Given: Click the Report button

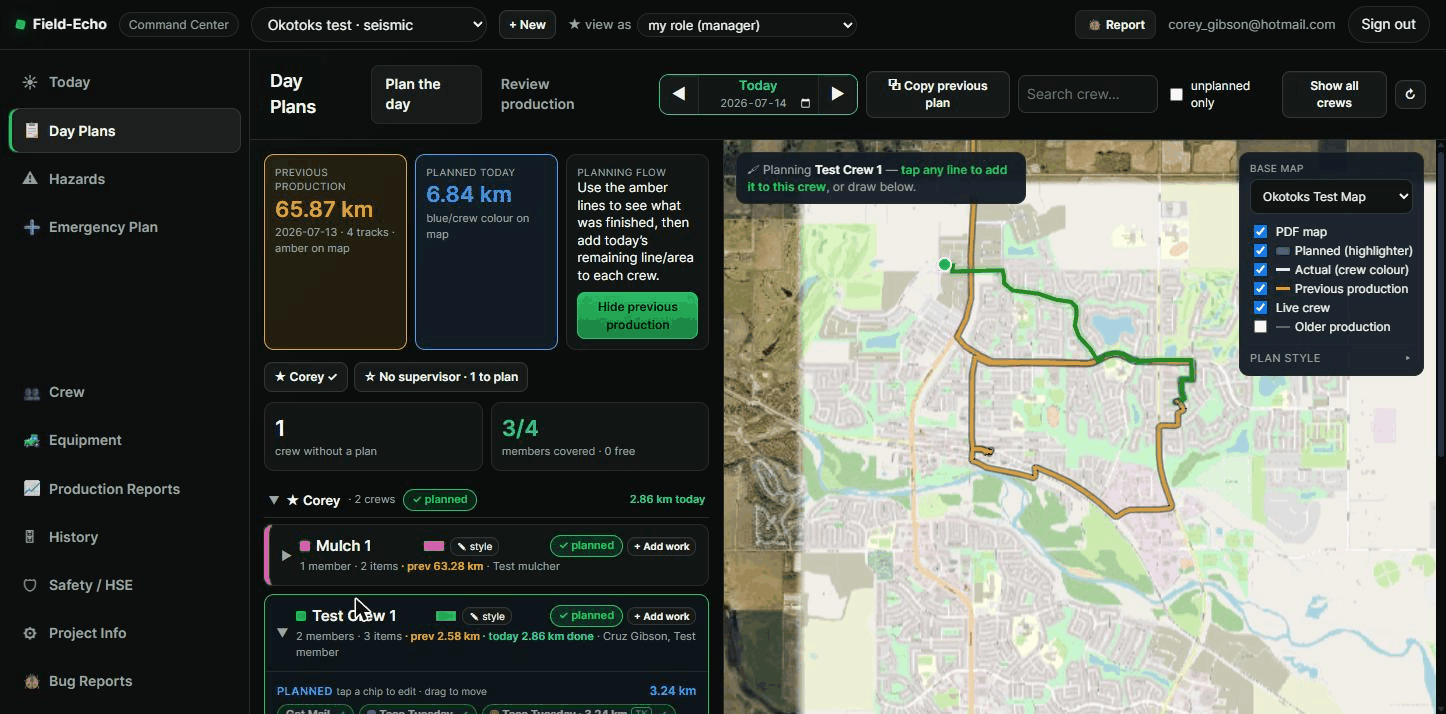Looking at the screenshot, I should pyautogui.click(x=1116, y=25).
